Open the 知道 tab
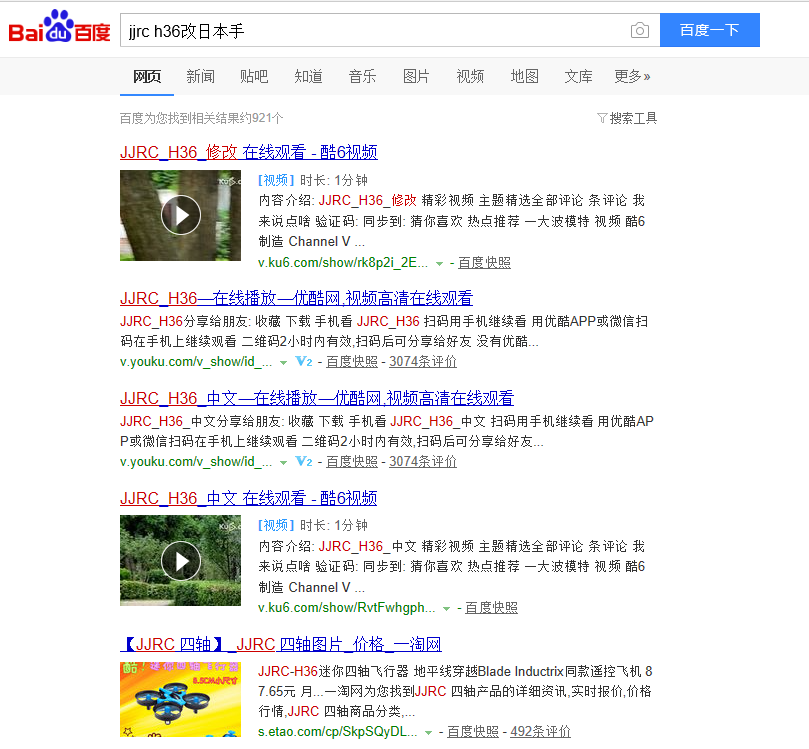 [x=309, y=76]
